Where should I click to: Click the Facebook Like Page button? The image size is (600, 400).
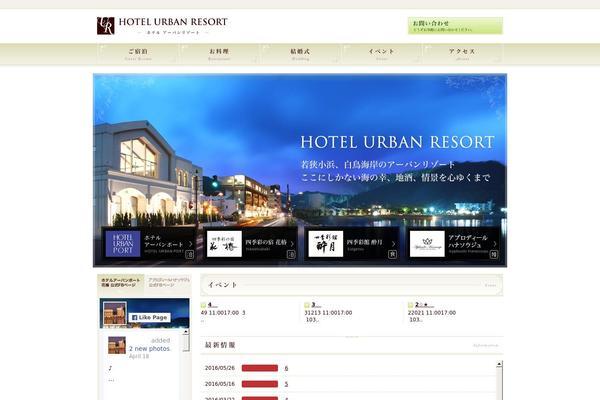(150, 318)
